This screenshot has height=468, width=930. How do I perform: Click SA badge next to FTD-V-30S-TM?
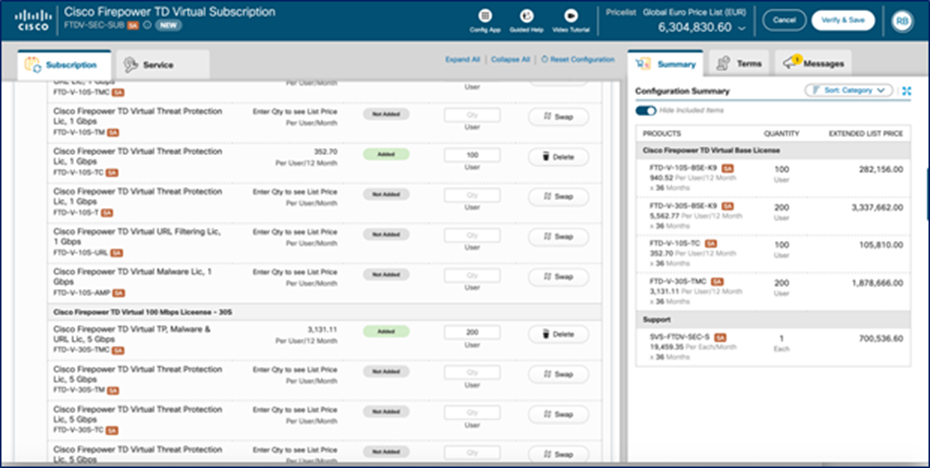coord(113,390)
